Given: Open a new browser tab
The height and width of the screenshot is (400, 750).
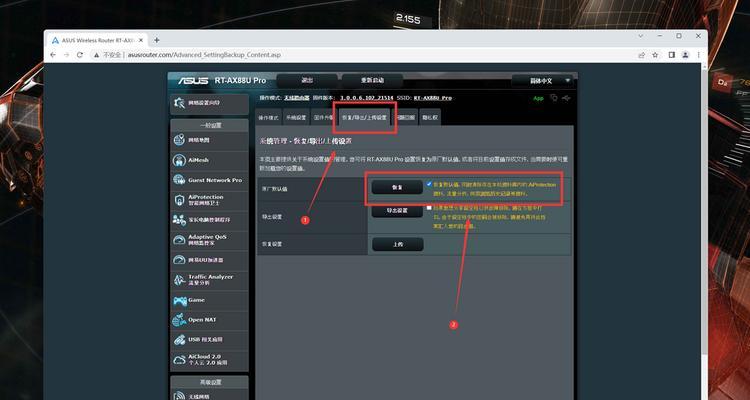Looking at the screenshot, I should [x=156, y=40].
